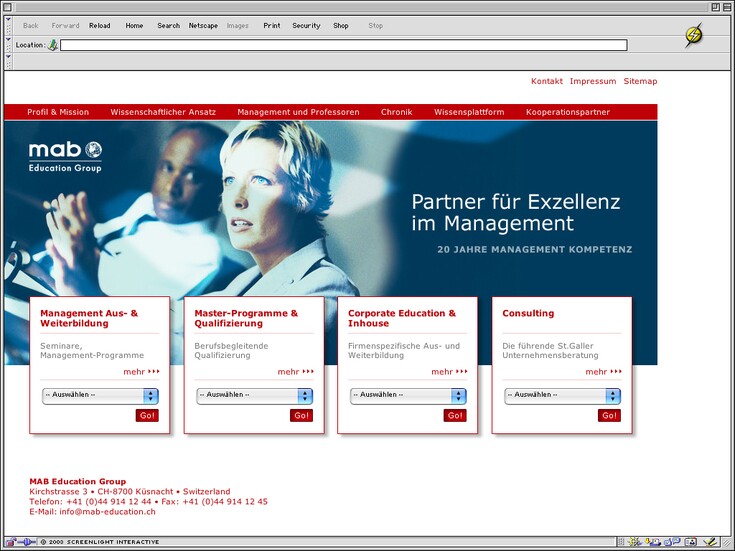735x551 pixels.
Task: Click Go! in Master-Programme & Qualifizierung card
Action: click(x=301, y=415)
